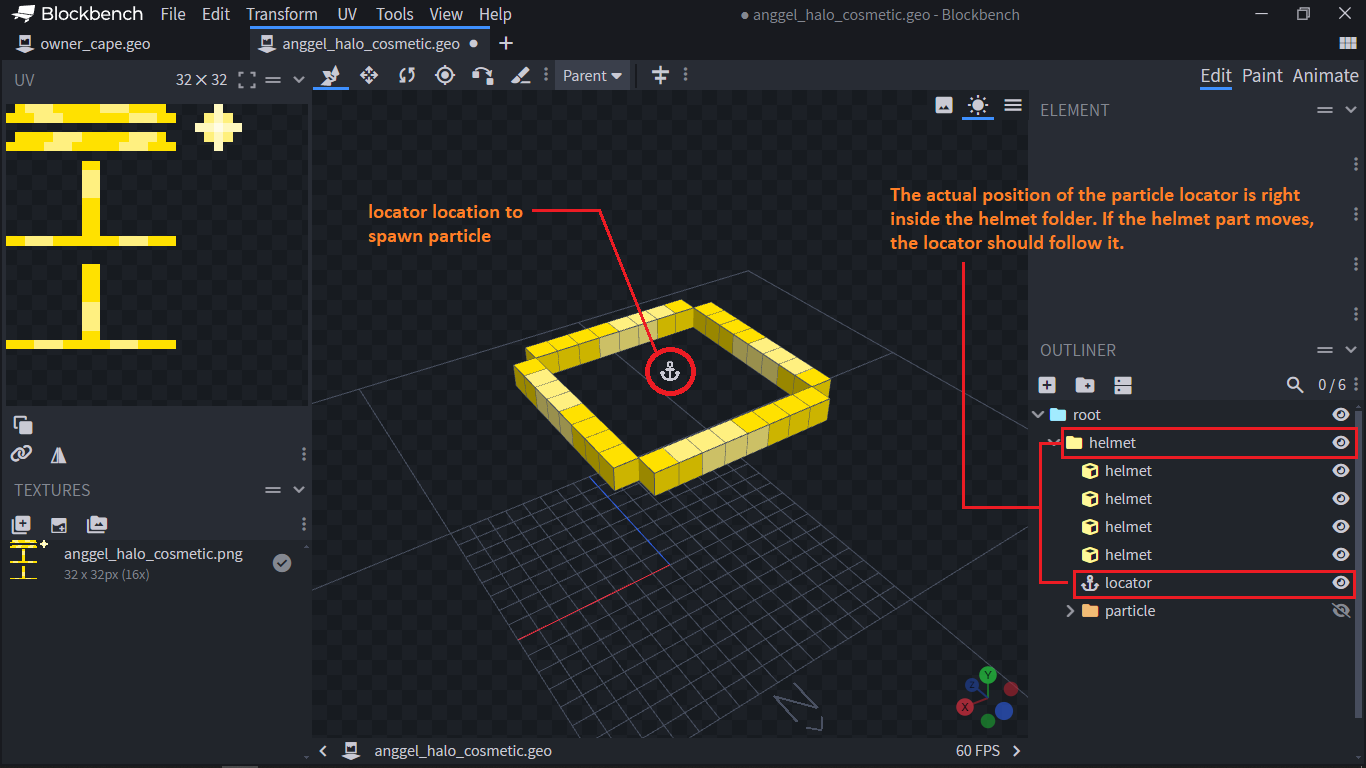Select the Pivot tool icon
Image resolution: width=1366 pixels, height=768 pixels.
tap(445, 76)
